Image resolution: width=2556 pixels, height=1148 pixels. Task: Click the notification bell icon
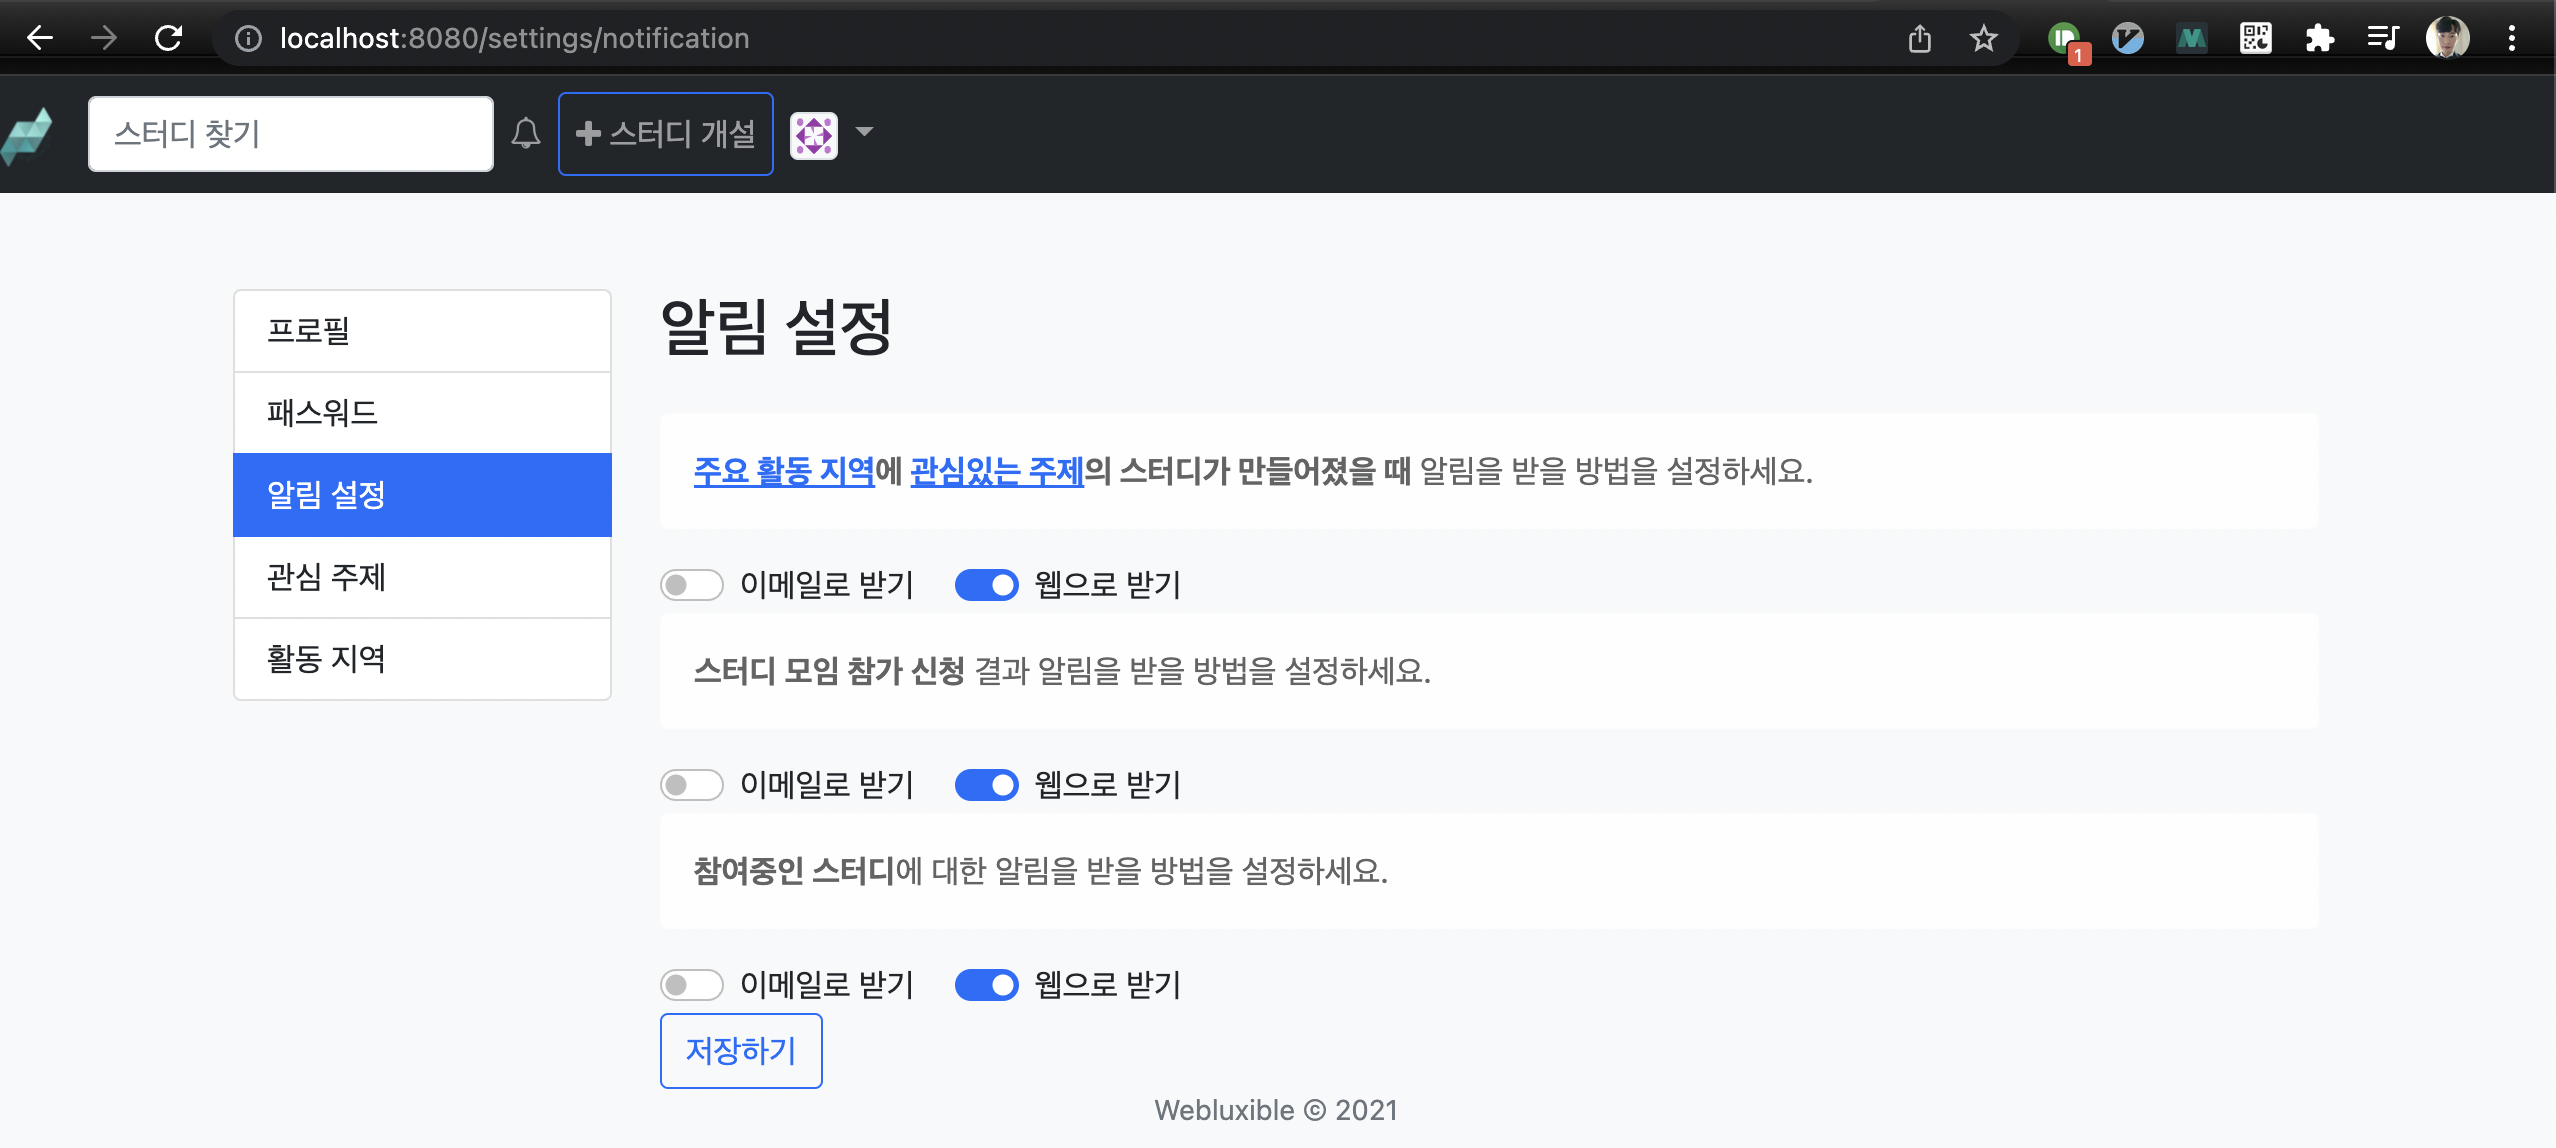[x=526, y=133]
